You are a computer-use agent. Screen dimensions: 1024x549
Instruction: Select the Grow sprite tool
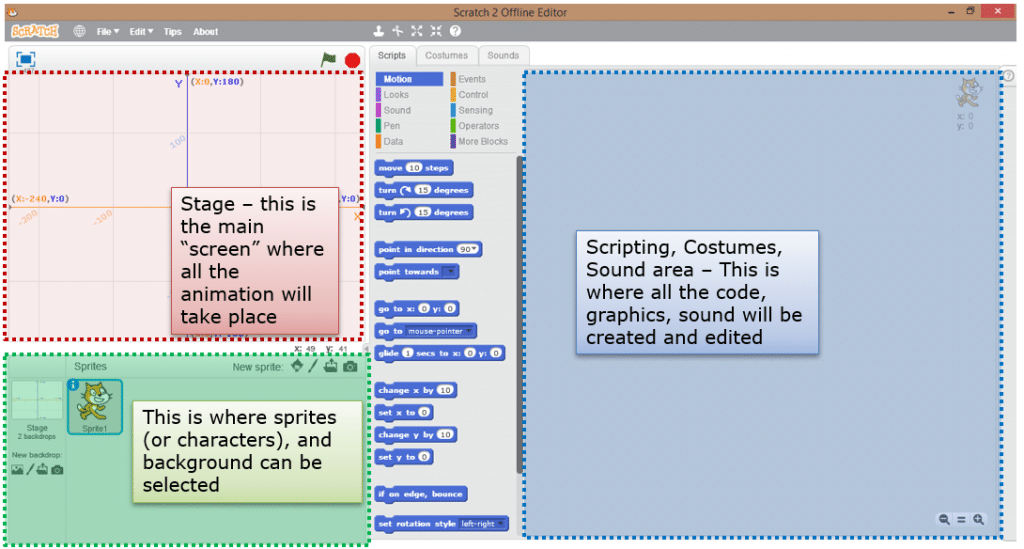(x=417, y=31)
